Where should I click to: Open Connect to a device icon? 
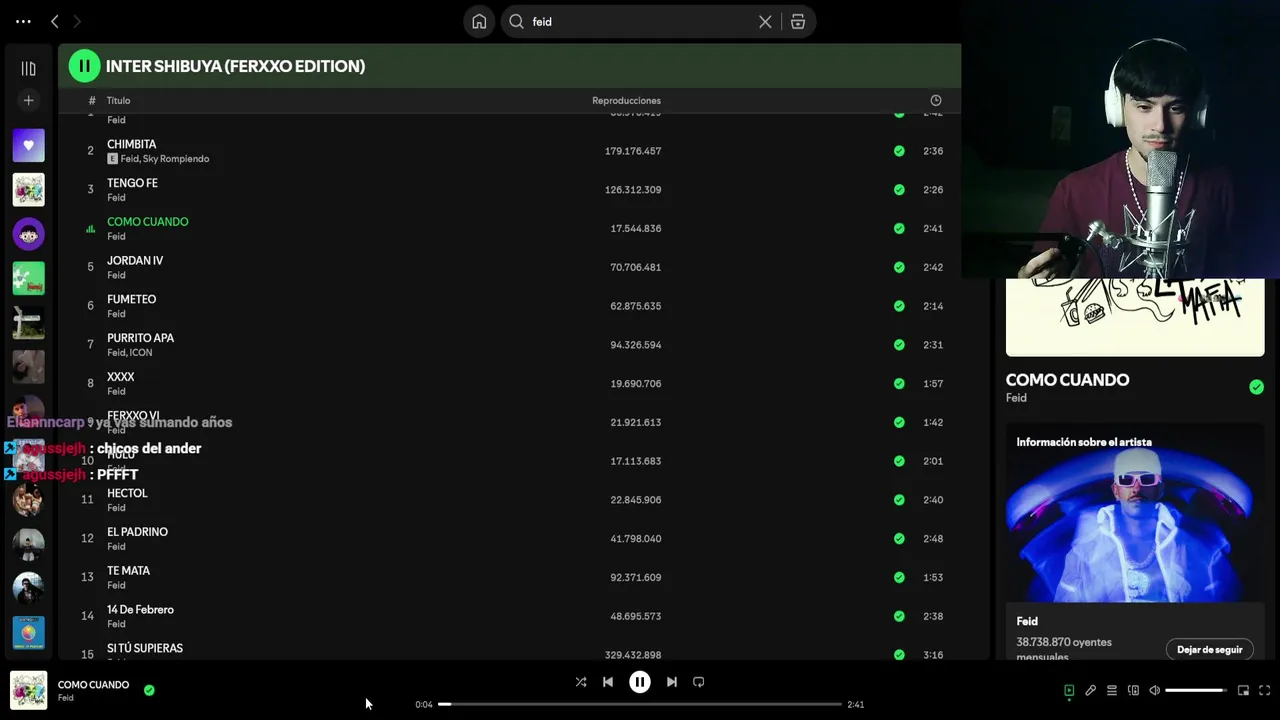pos(1133,690)
